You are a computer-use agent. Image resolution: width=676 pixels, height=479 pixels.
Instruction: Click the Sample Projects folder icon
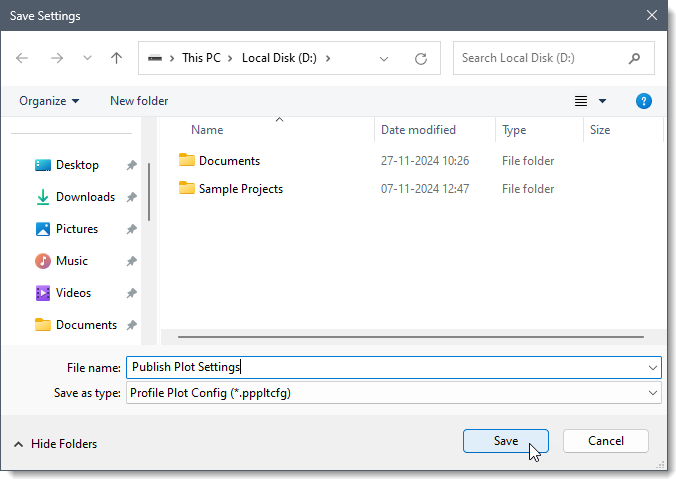pyautogui.click(x=187, y=188)
